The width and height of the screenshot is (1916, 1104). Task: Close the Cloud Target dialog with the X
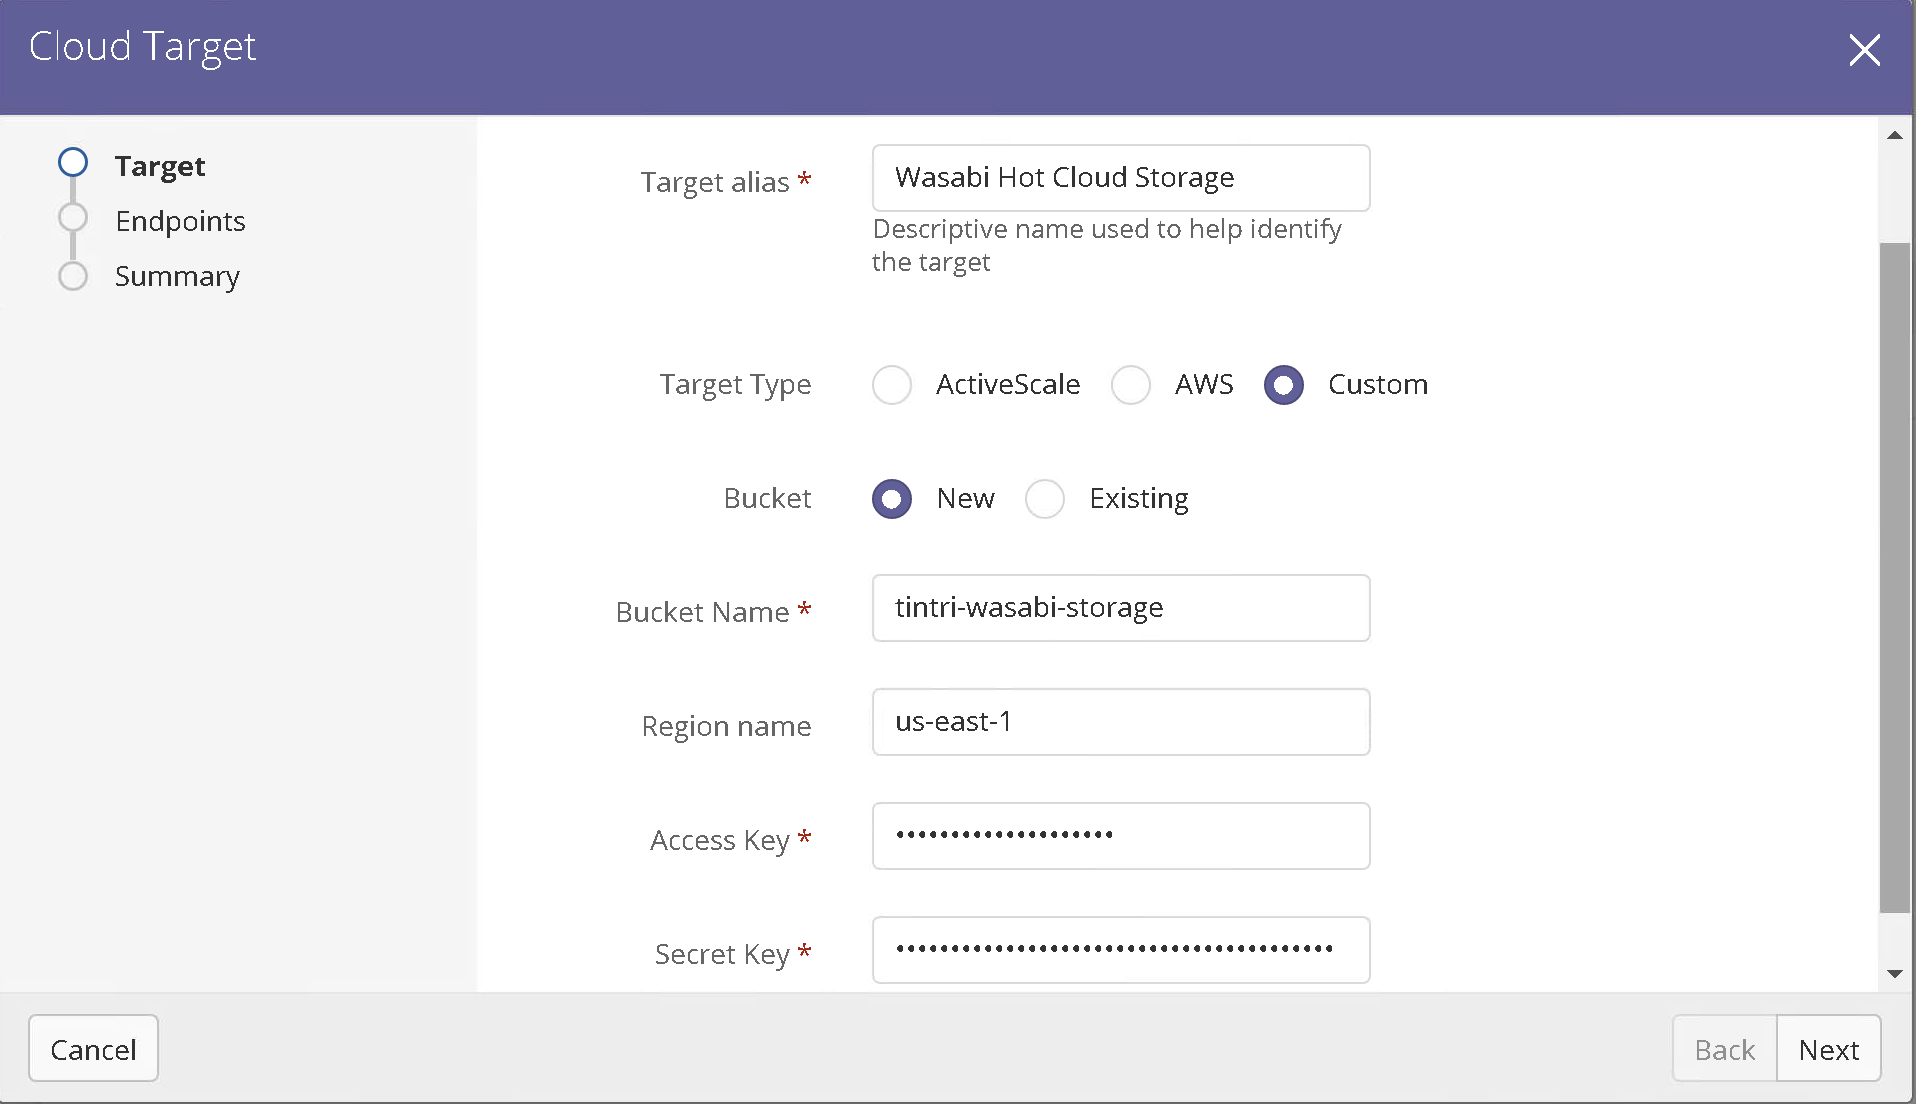[x=1864, y=50]
